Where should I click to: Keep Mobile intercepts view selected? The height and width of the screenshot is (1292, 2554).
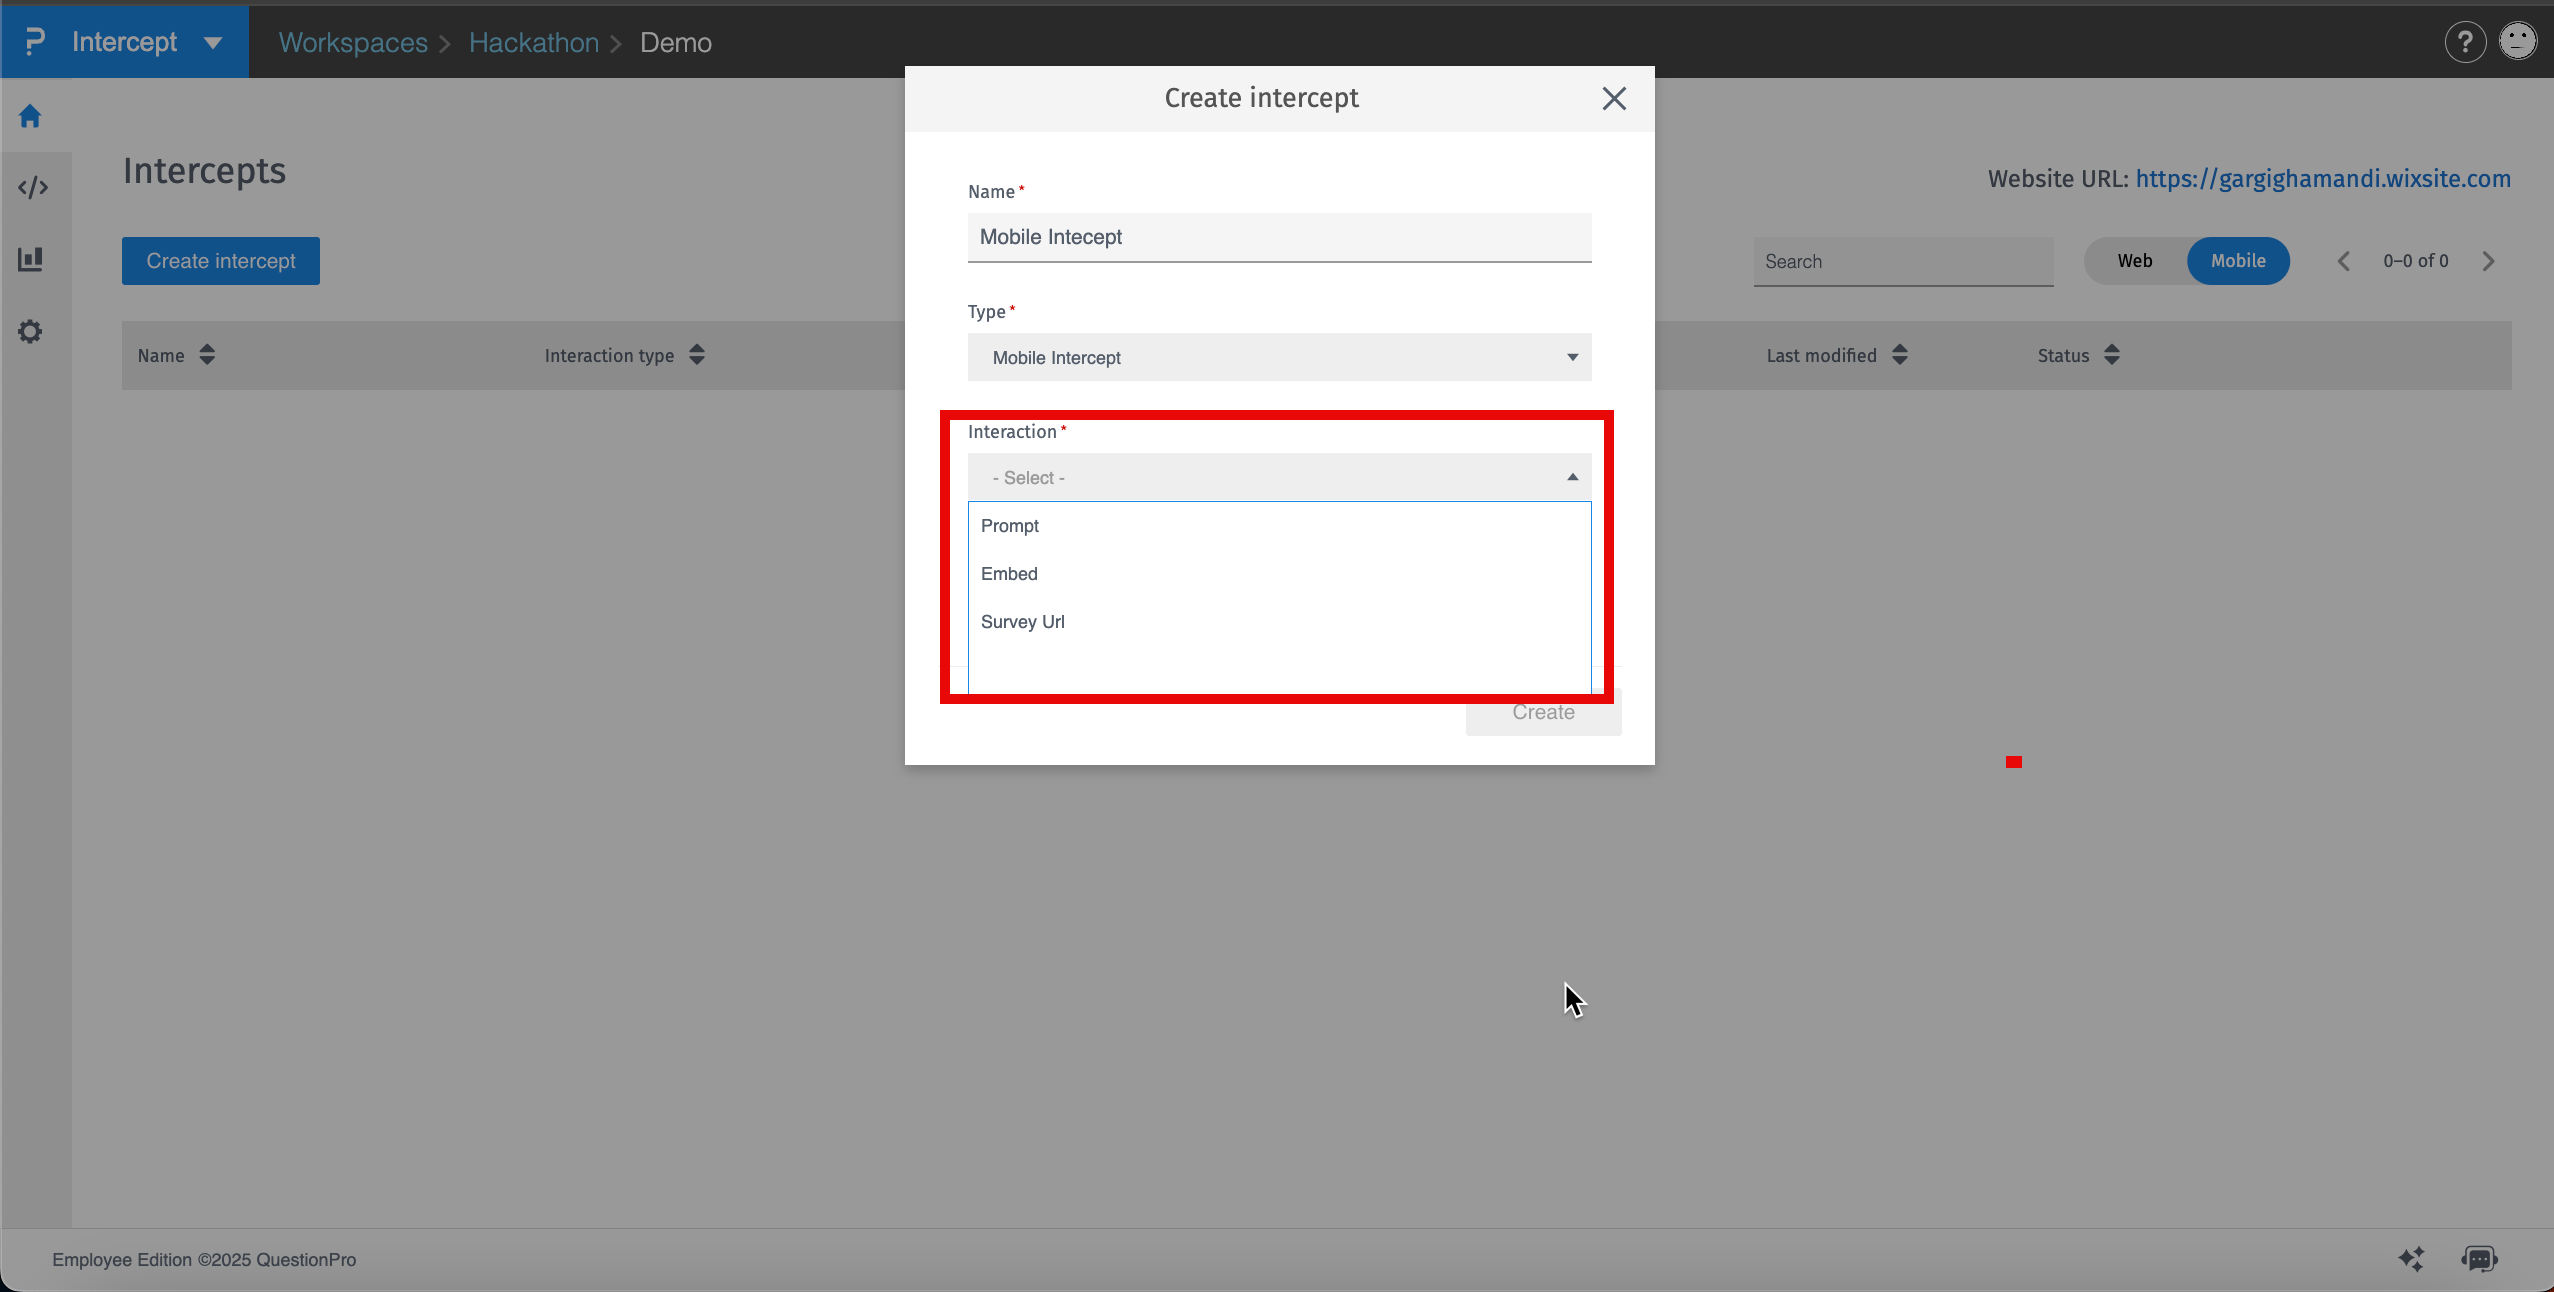(x=2239, y=260)
